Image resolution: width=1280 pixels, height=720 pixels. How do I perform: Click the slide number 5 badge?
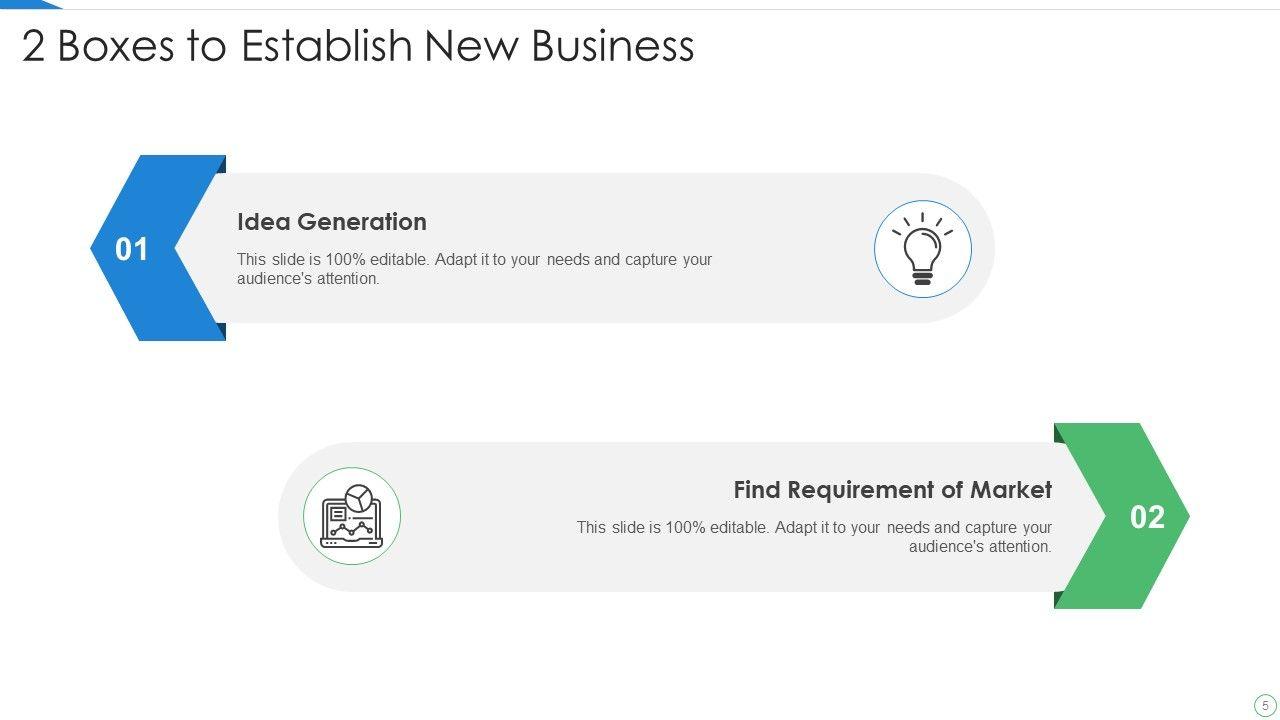coord(1265,705)
